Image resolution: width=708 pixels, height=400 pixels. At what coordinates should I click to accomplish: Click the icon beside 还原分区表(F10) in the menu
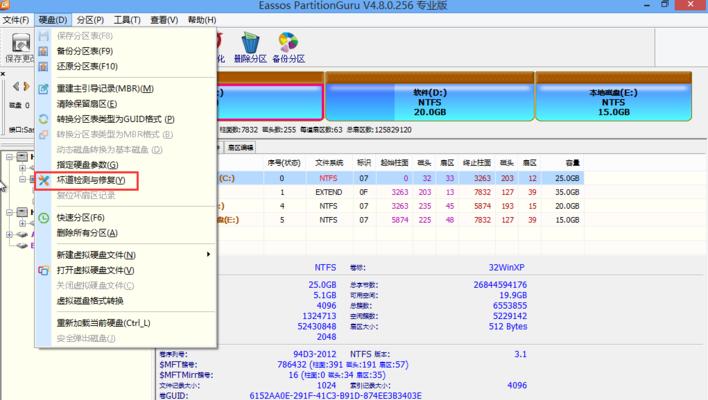(x=43, y=66)
